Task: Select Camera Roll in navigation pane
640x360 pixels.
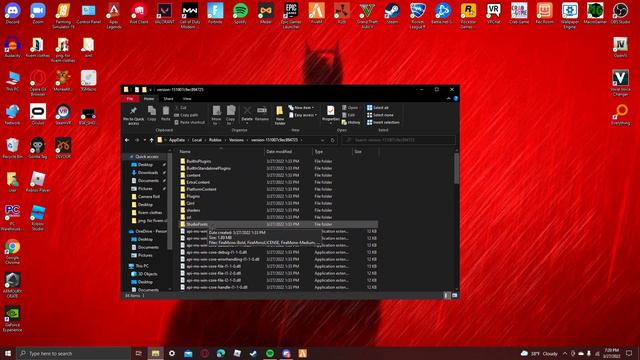Action: [149, 196]
